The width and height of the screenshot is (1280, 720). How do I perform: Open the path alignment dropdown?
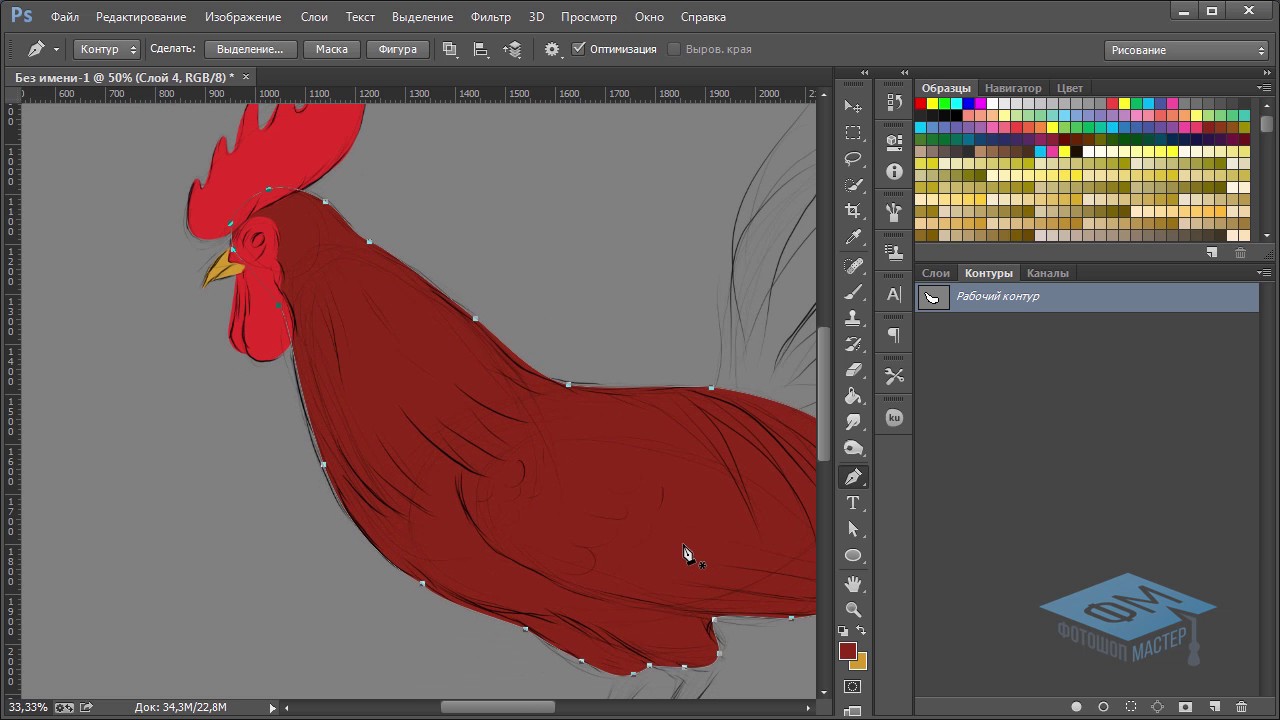click(481, 49)
